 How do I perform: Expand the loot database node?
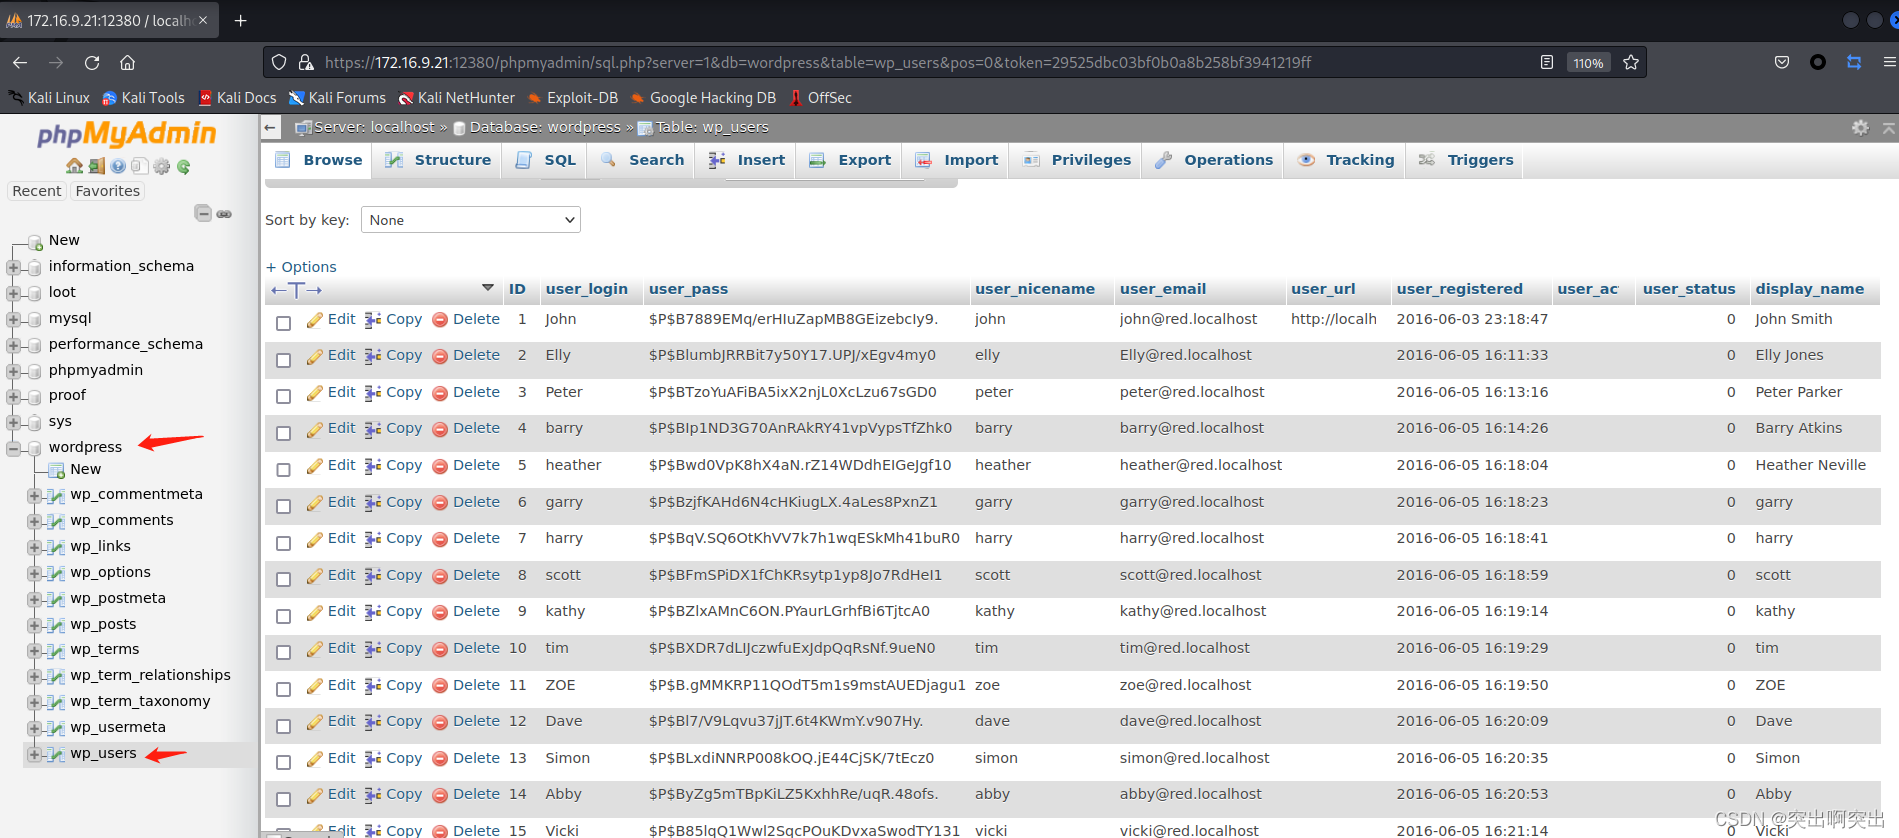pos(14,293)
